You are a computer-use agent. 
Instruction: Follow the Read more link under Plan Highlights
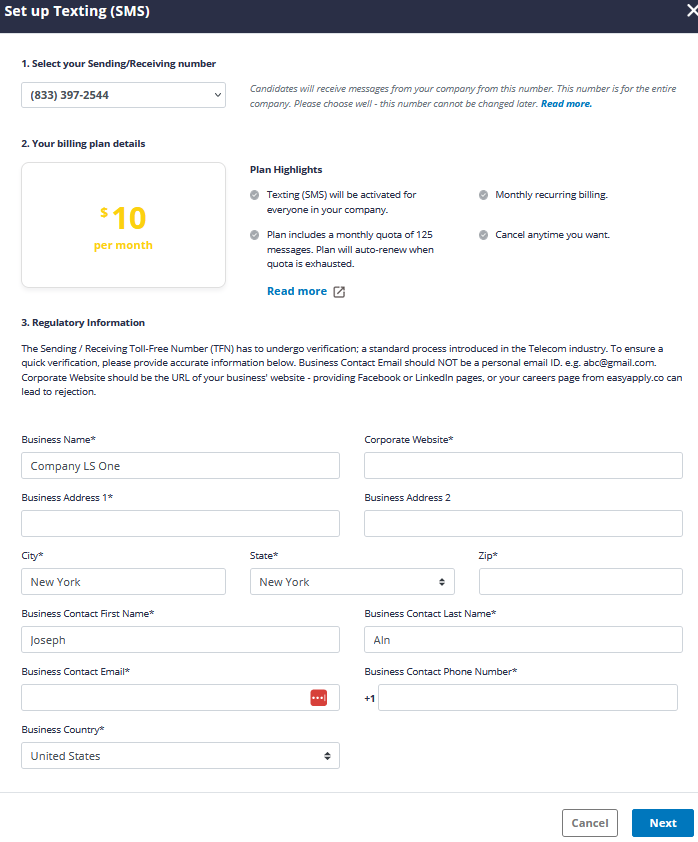297,291
